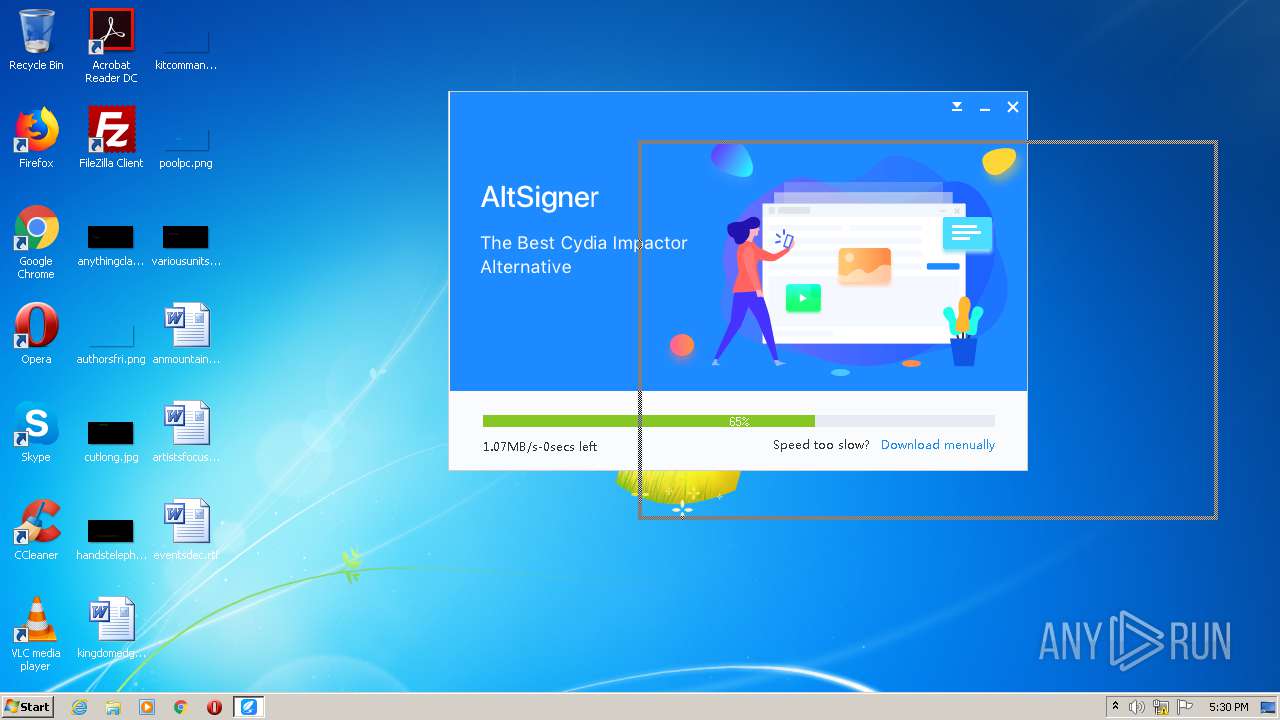Click Download manually link
Screen dimensions: 1280x720
pyautogui.click(x=938, y=445)
